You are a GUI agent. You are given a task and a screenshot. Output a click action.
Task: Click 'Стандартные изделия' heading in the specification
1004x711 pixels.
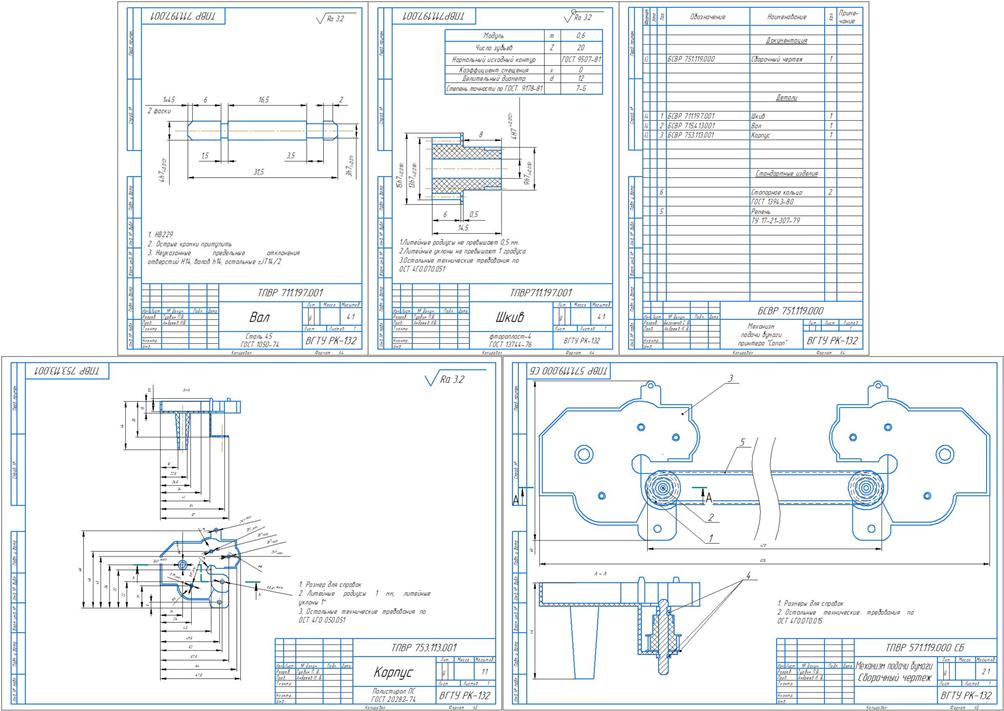coord(787,174)
